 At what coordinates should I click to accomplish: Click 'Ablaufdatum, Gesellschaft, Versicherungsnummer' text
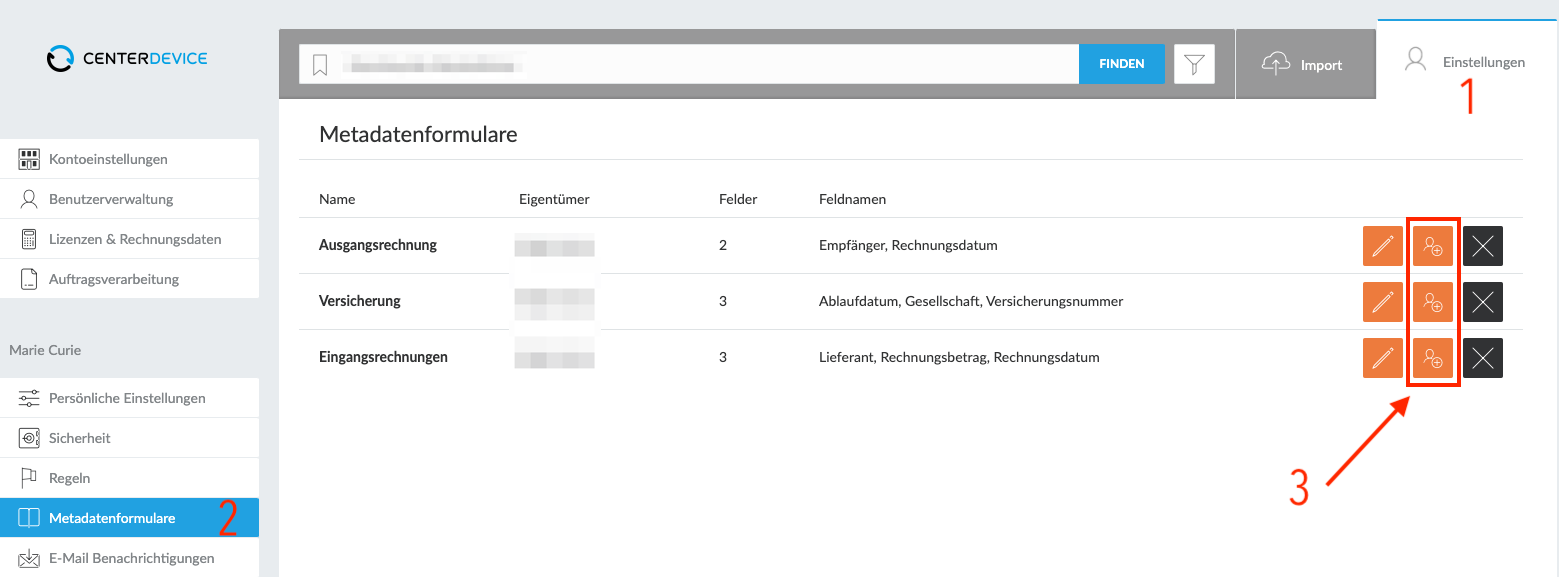[971, 301]
